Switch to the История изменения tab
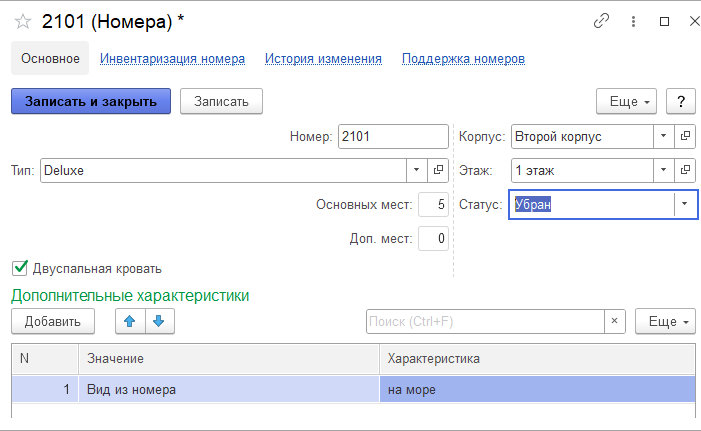This screenshot has height=431, width=701. click(323, 59)
